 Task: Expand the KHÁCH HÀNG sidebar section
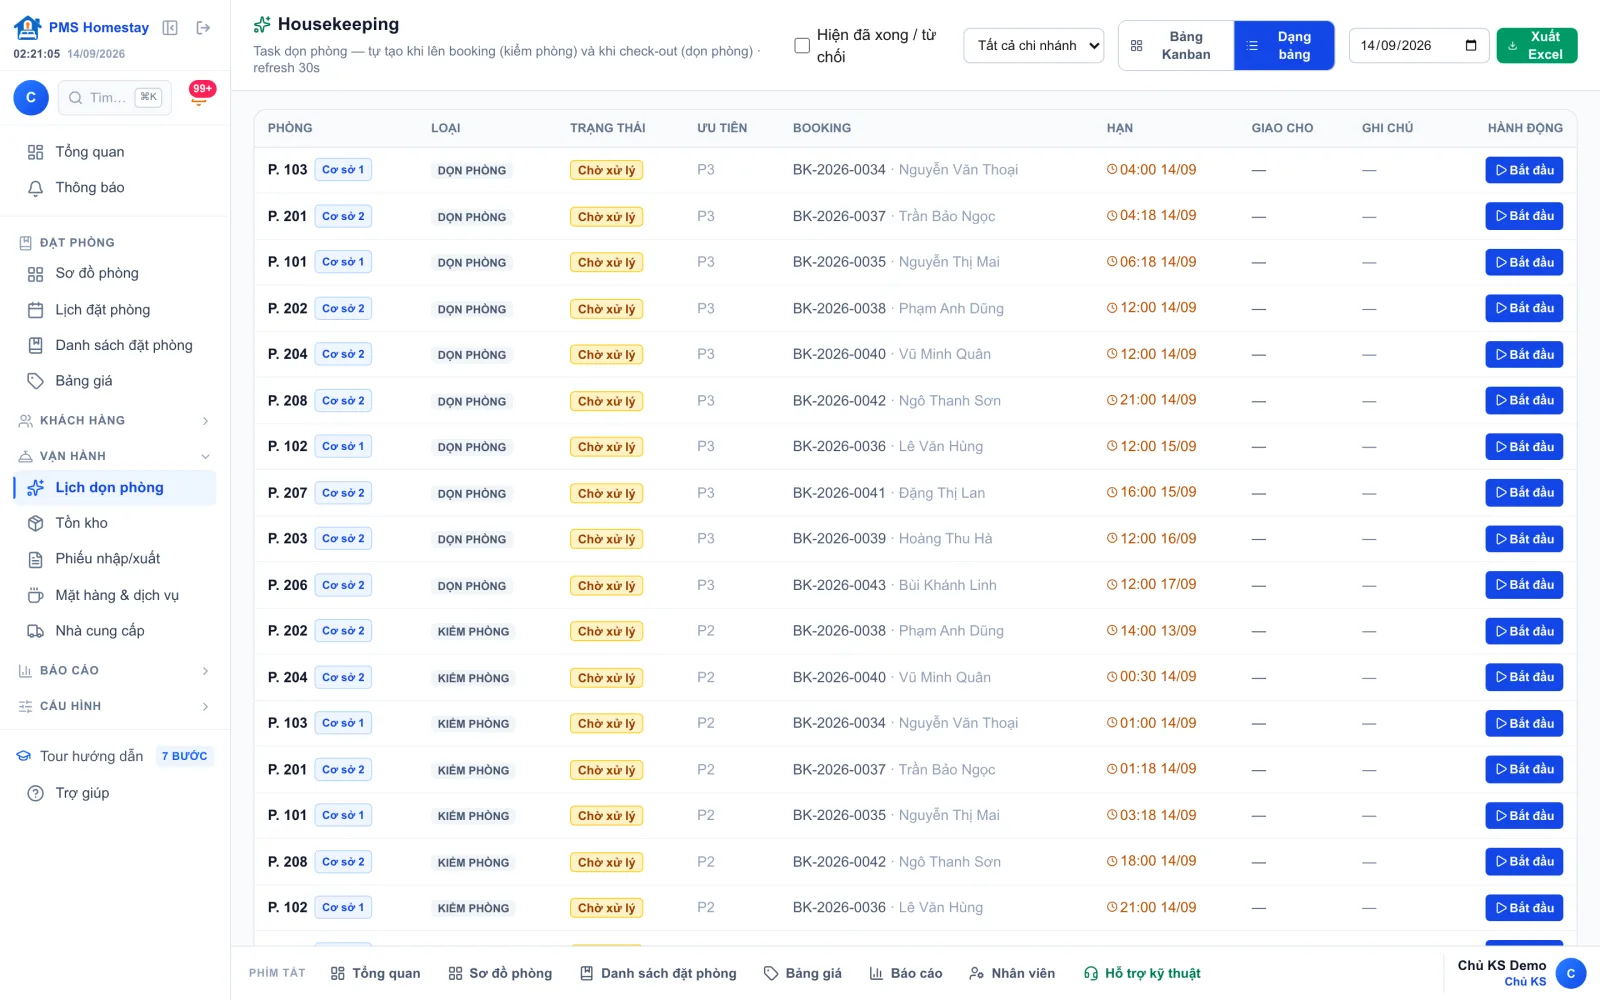(x=115, y=421)
